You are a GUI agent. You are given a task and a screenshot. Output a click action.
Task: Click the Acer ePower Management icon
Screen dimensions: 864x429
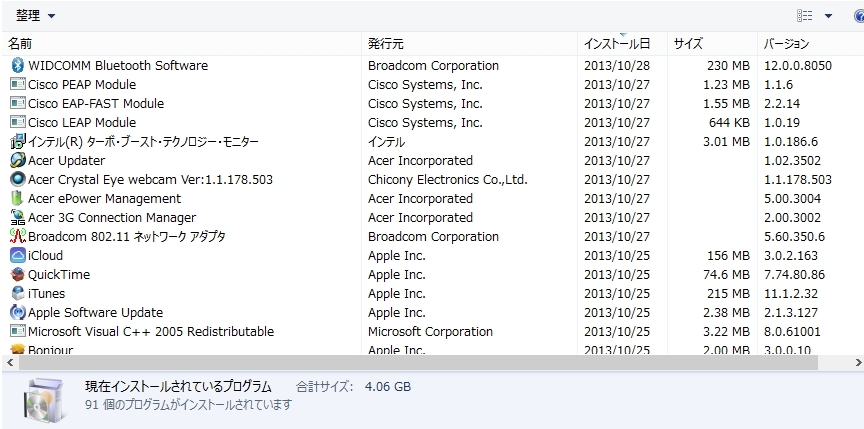[18, 198]
